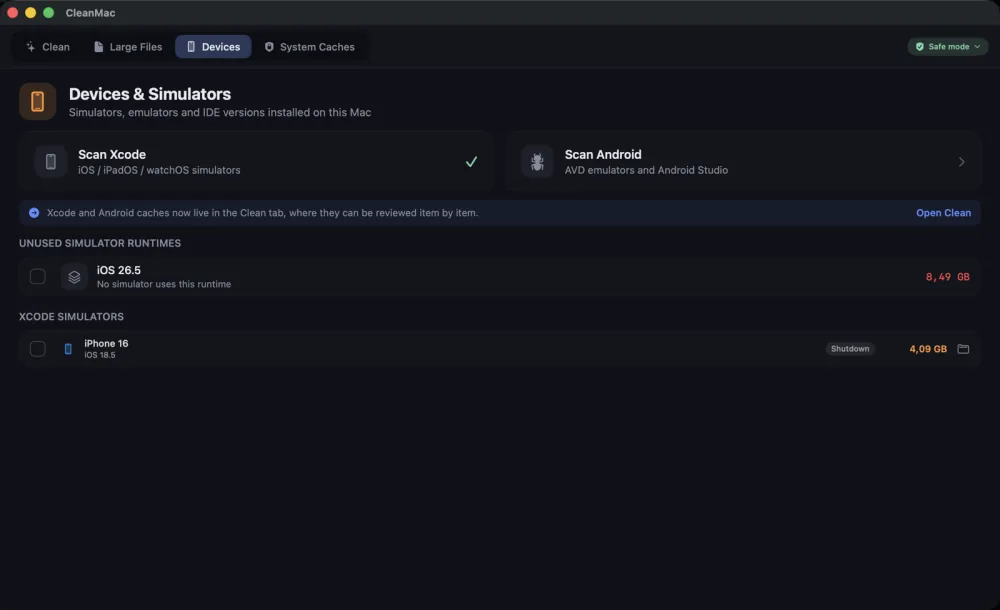Image resolution: width=1000 pixels, height=610 pixels.
Task: Click the Xcode Simulators heading
Action: point(71,316)
